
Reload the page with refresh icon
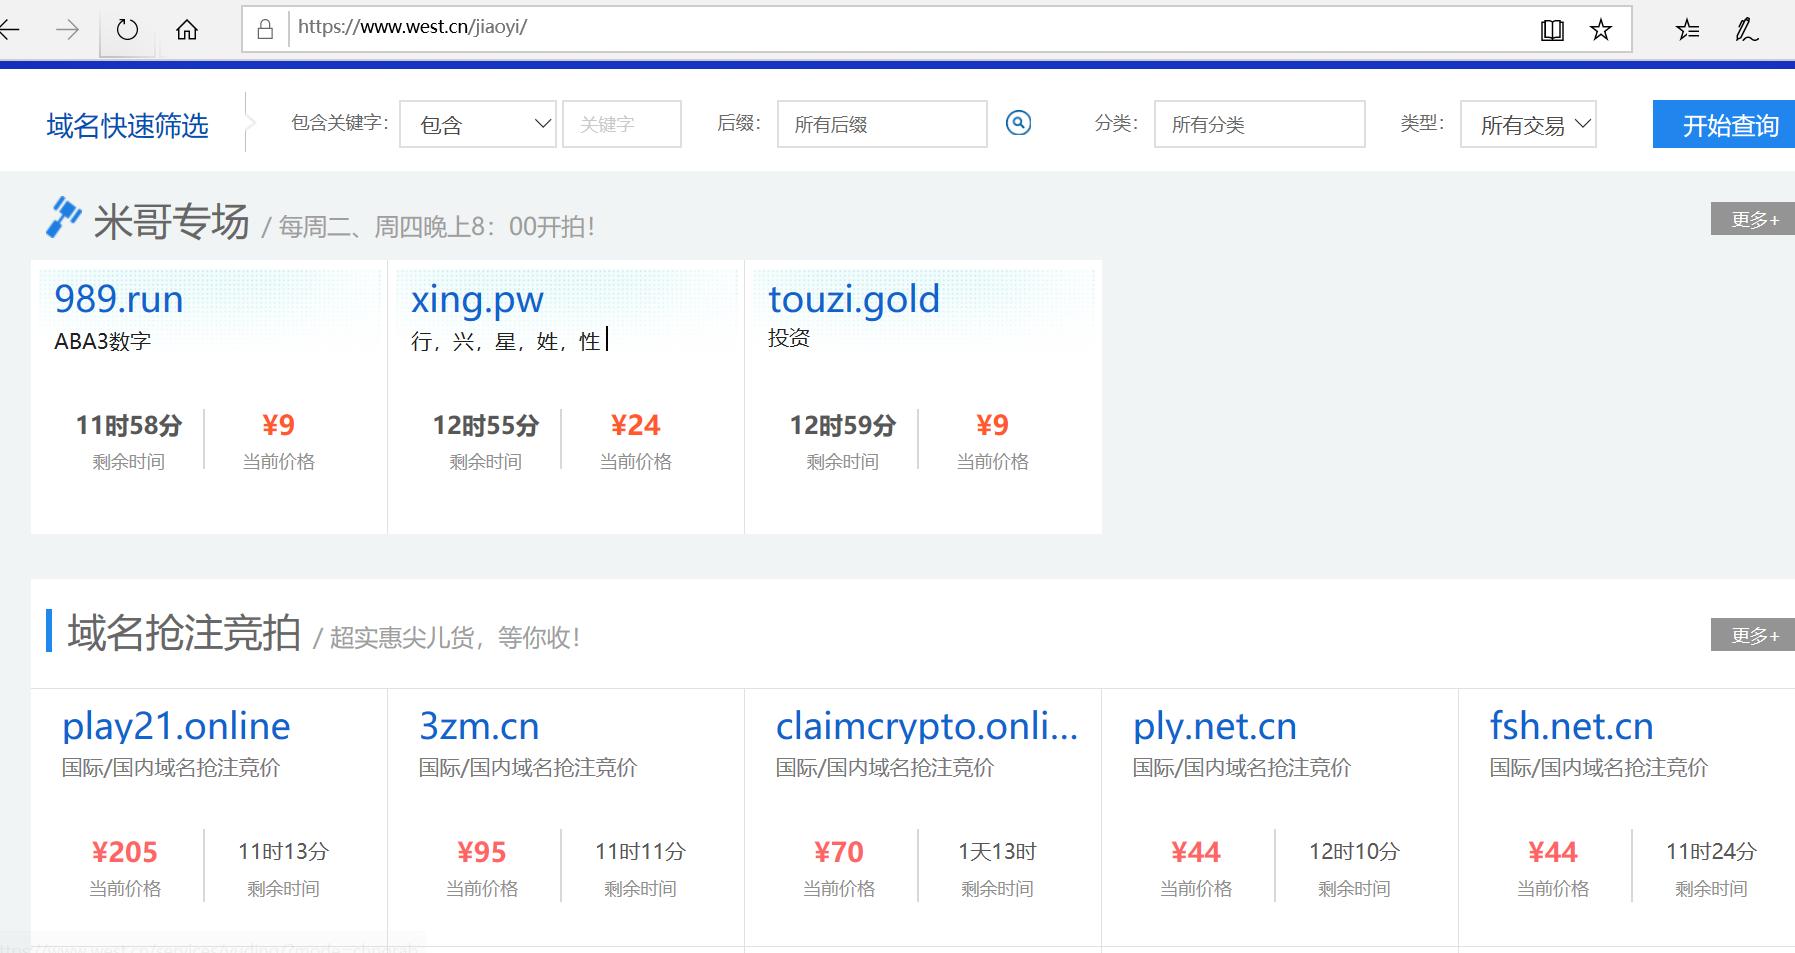coord(127,30)
